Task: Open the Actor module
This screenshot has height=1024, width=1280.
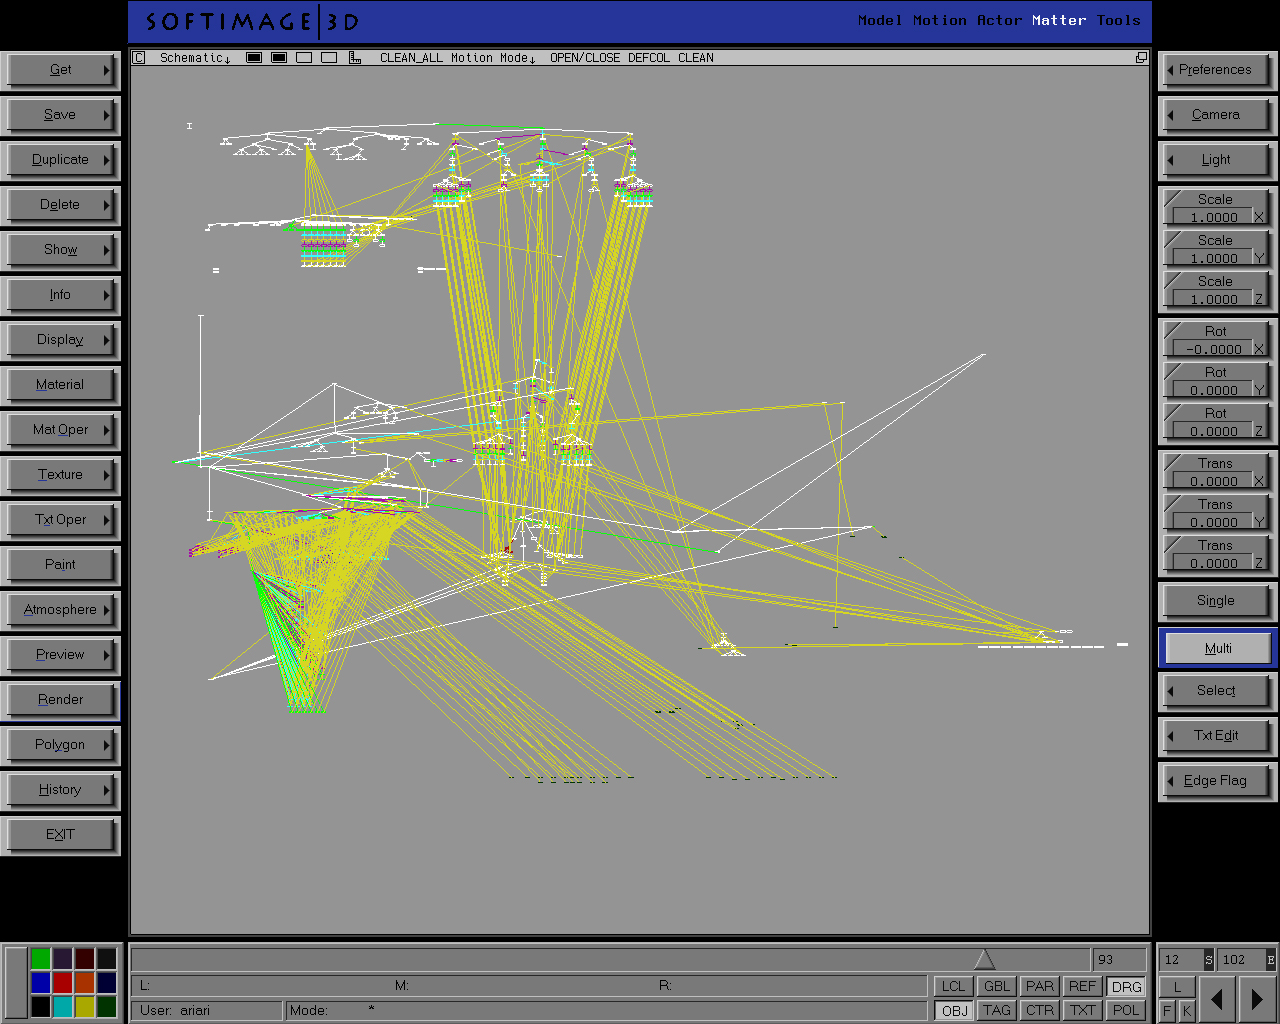Action: click(999, 20)
